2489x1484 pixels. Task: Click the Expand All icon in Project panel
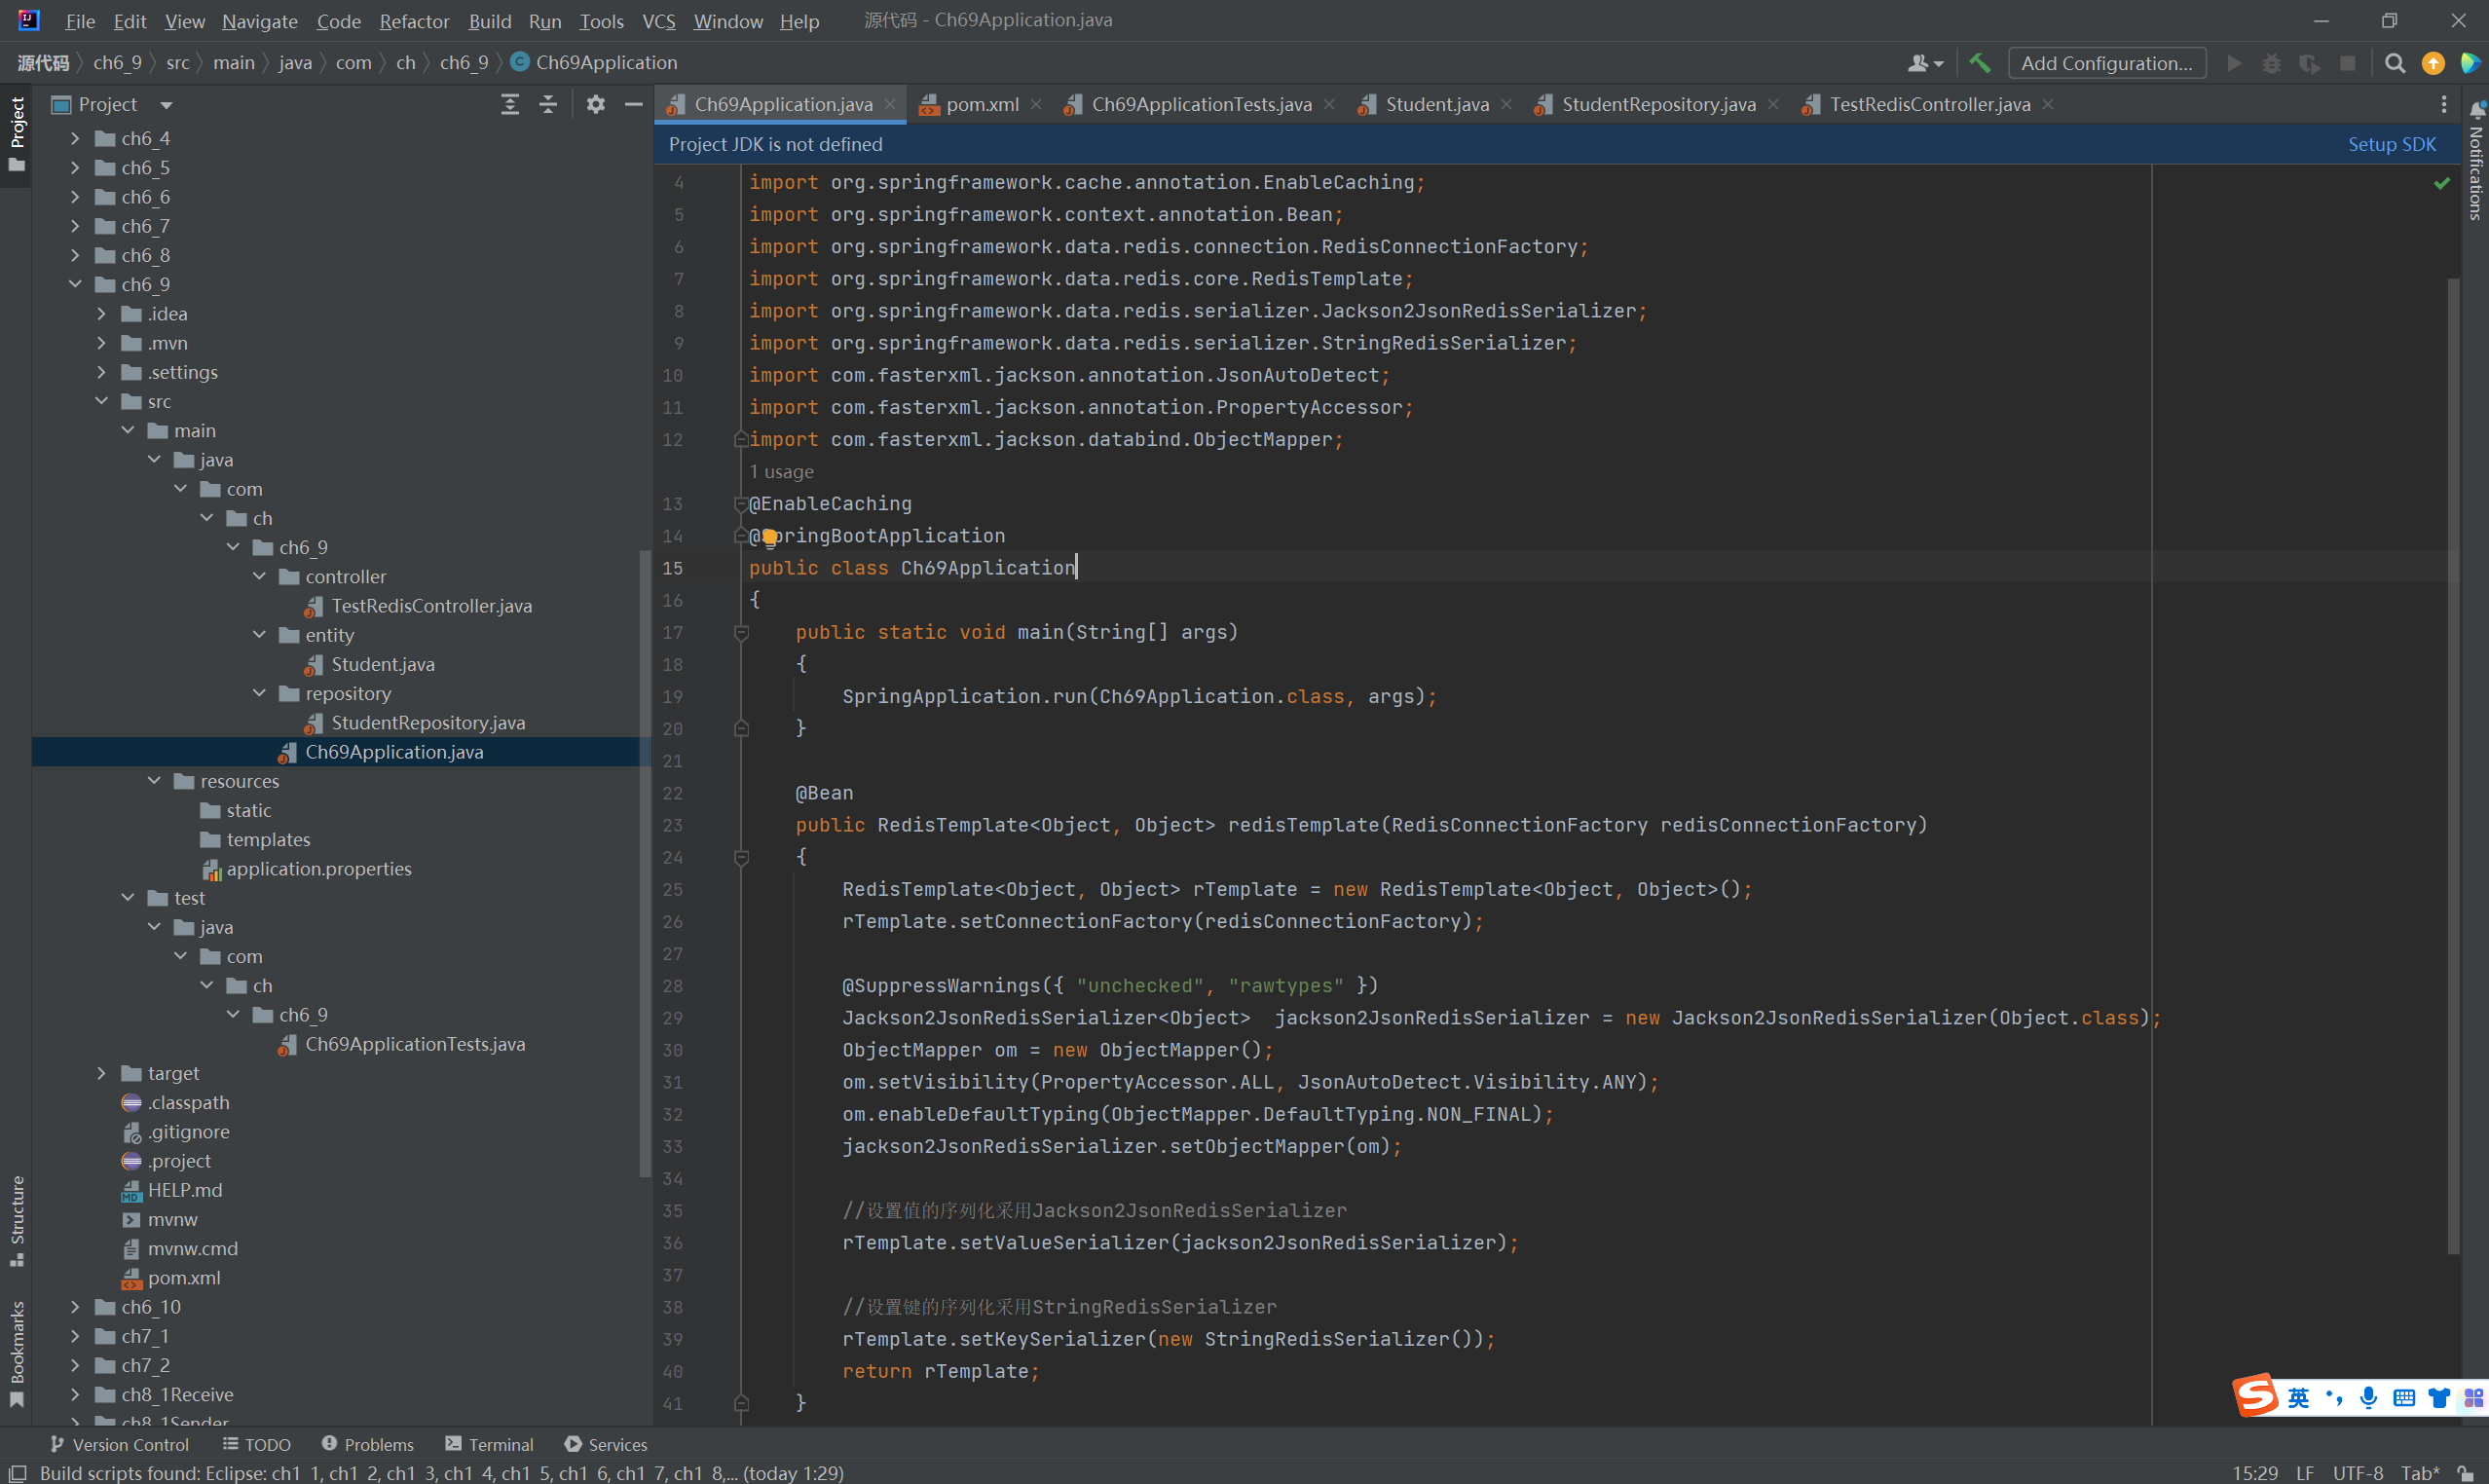[x=510, y=104]
